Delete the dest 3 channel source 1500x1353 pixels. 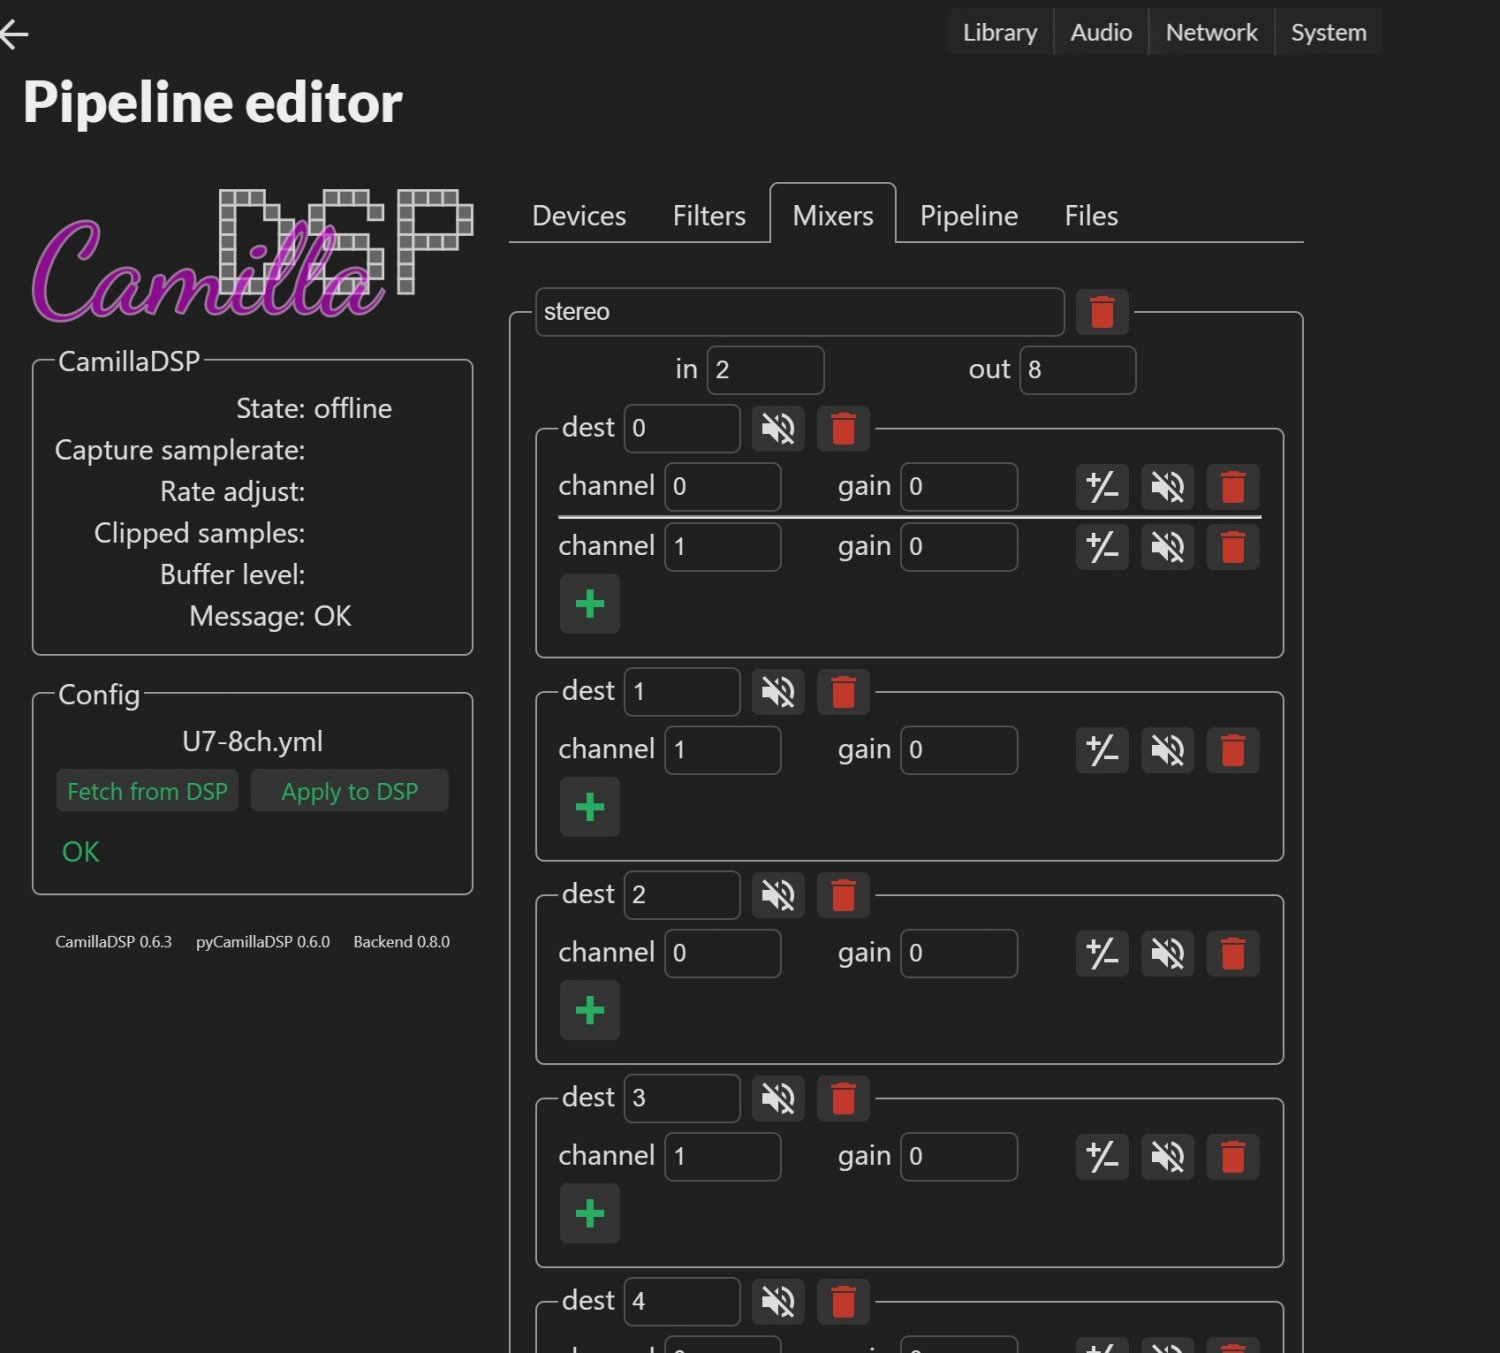pos(1232,1157)
